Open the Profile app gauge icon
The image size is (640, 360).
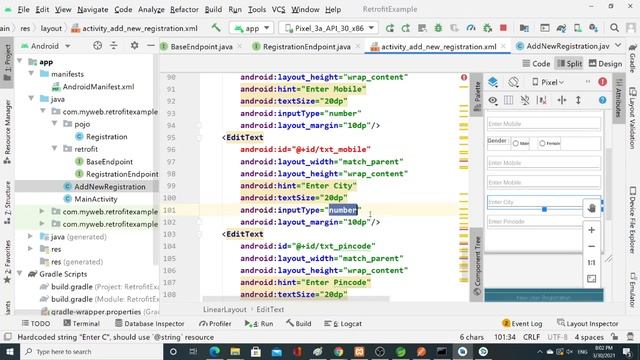(471, 28)
